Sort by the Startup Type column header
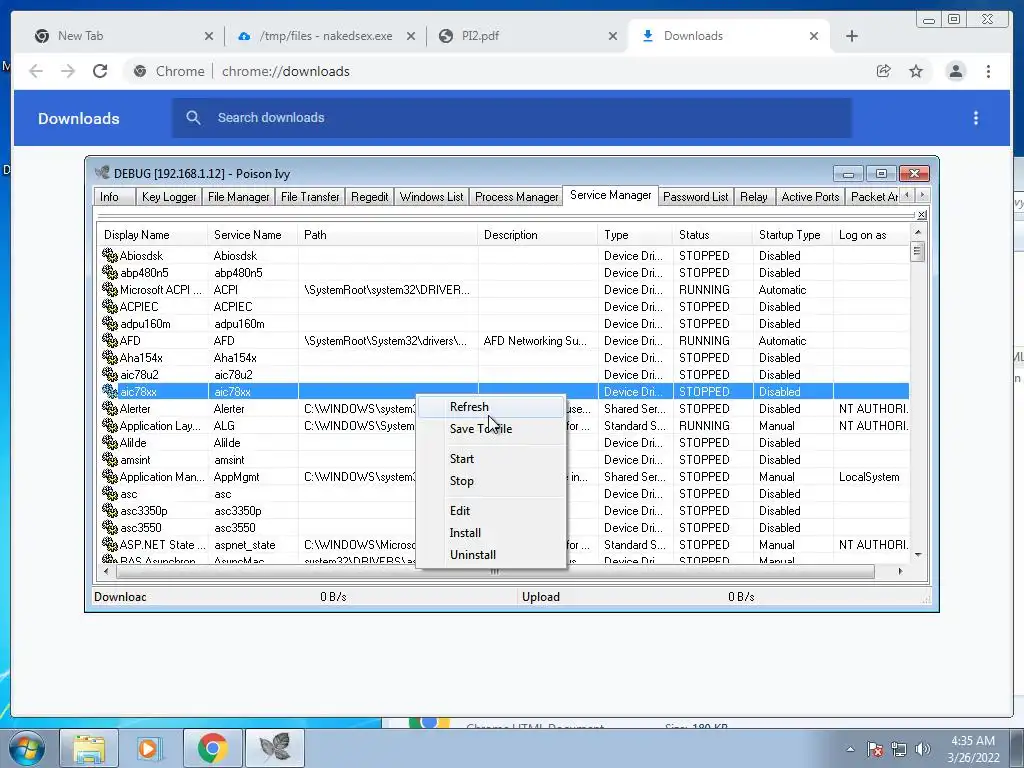This screenshot has height=768, width=1024. click(x=793, y=234)
